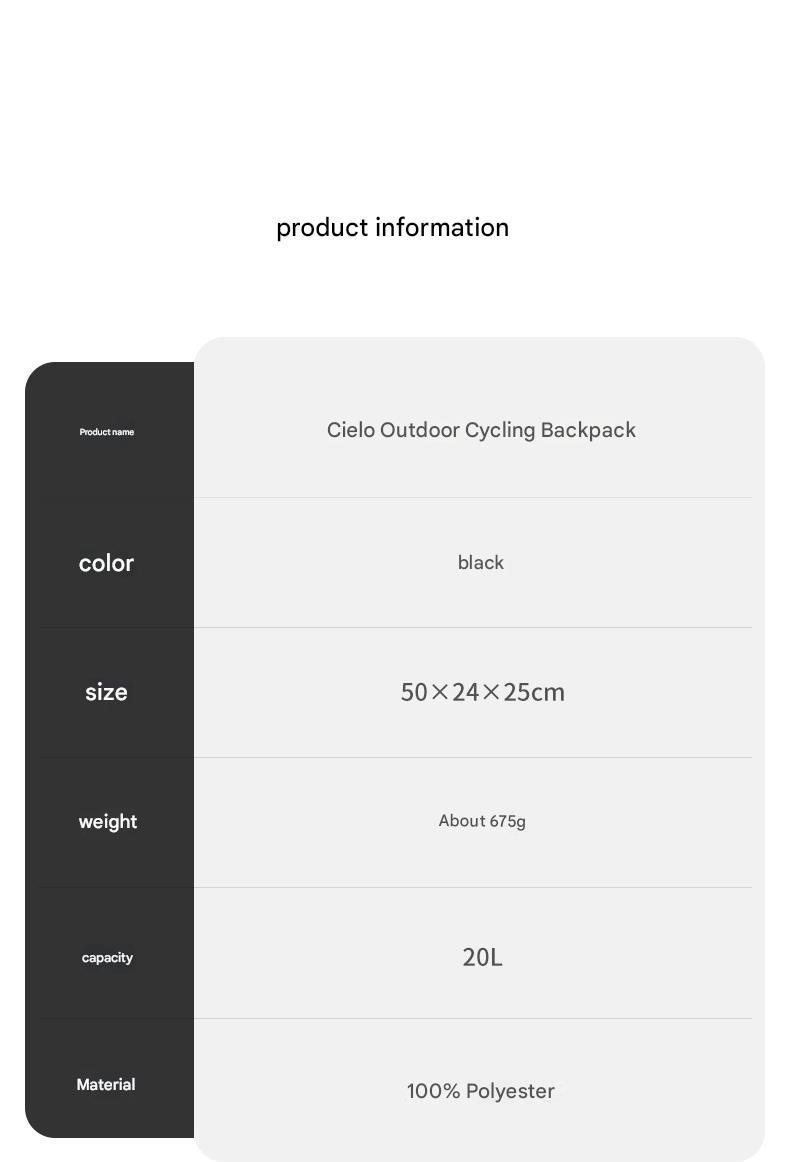Click the word 'information' in the heading
Image resolution: width=790 pixels, height=1162 pixels.
click(442, 227)
